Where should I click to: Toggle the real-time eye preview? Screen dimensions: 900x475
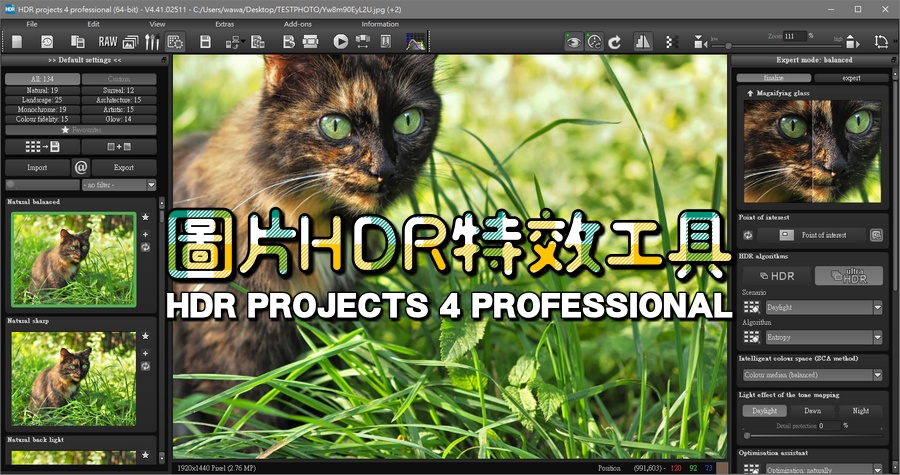click(x=573, y=42)
